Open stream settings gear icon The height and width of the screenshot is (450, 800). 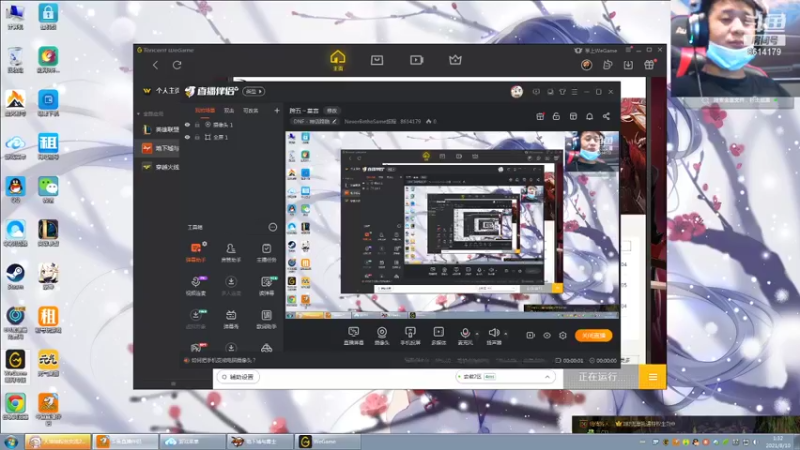[563, 335]
